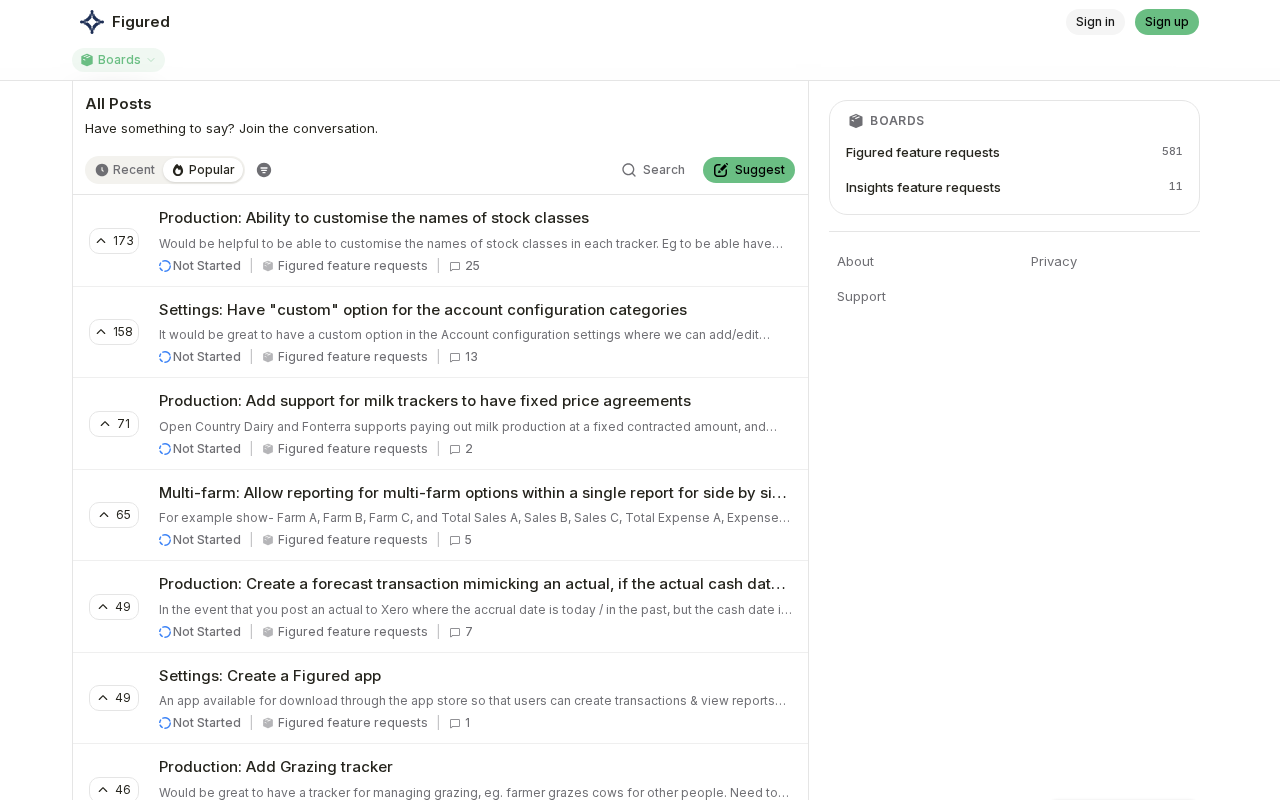The height and width of the screenshot is (800, 1280).
Task: Select the Popular sort tab
Action: coord(203,170)
